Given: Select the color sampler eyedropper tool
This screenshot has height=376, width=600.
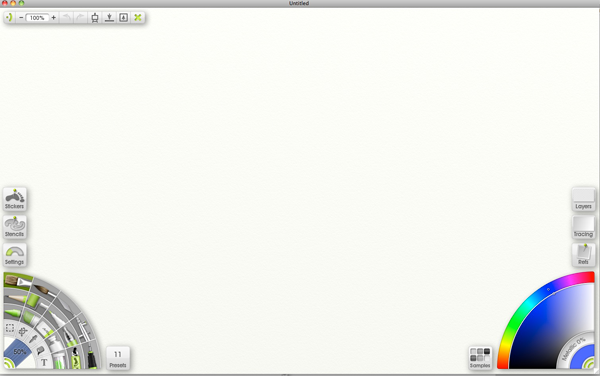Looking at the screenshot, I should (x=33, y=339).
